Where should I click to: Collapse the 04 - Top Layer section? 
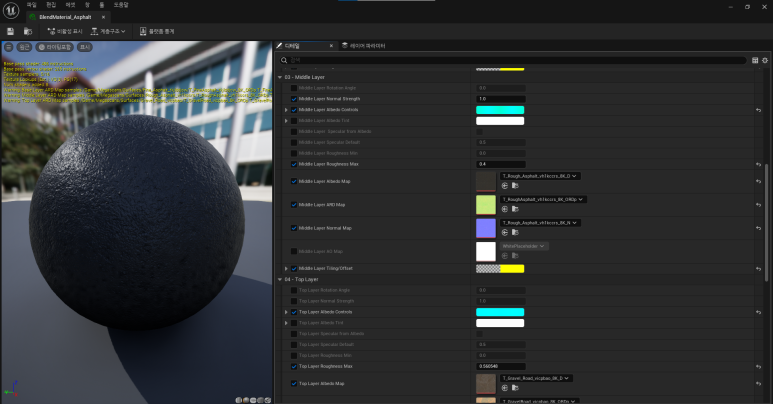coord(280,280)
